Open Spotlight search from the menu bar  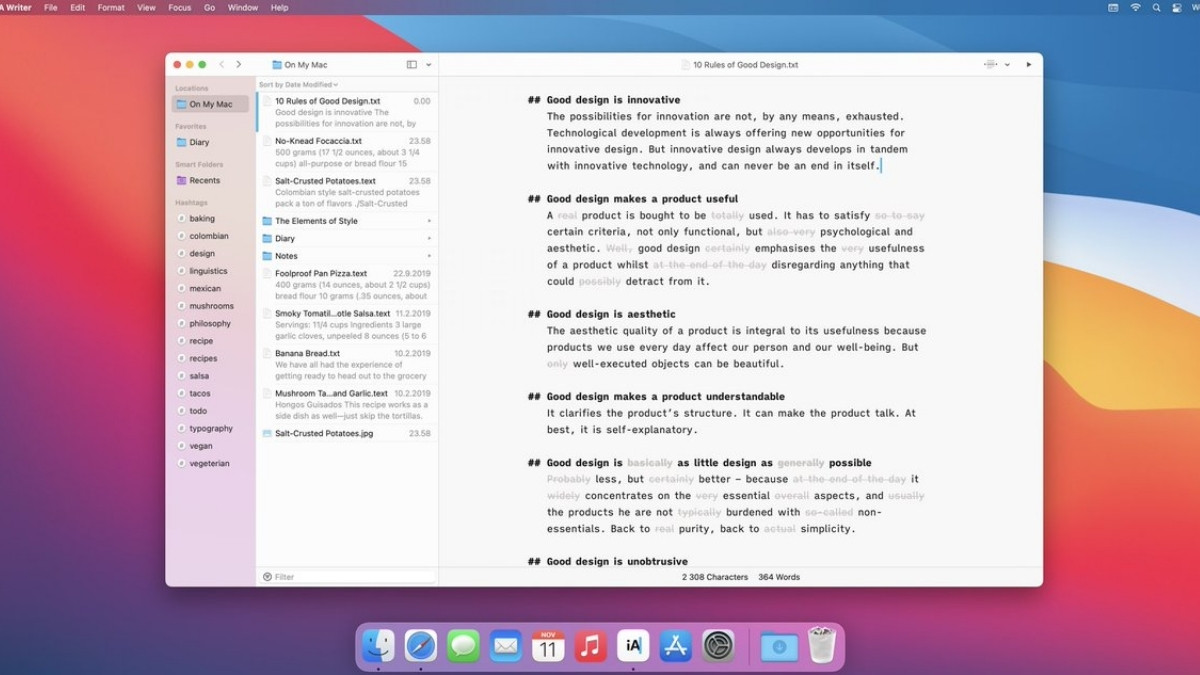coord(1156,7)
